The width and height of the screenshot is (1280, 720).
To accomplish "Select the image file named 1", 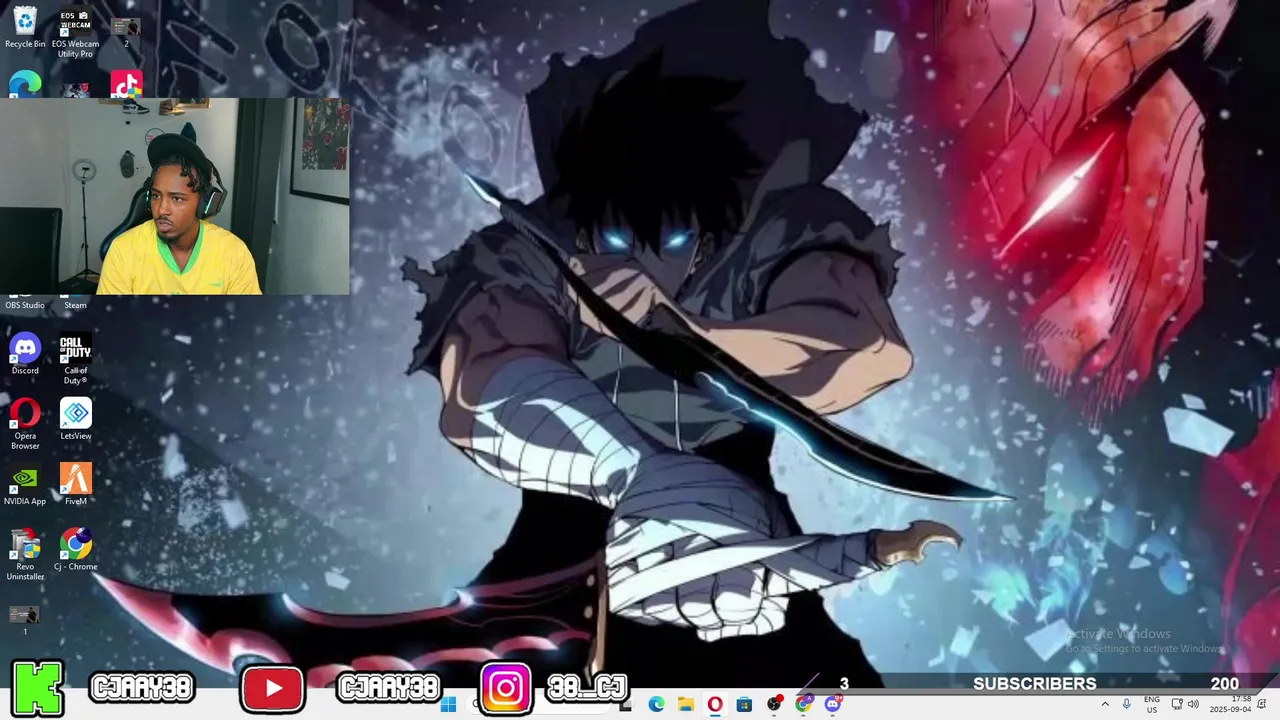I will pos(25,620).
